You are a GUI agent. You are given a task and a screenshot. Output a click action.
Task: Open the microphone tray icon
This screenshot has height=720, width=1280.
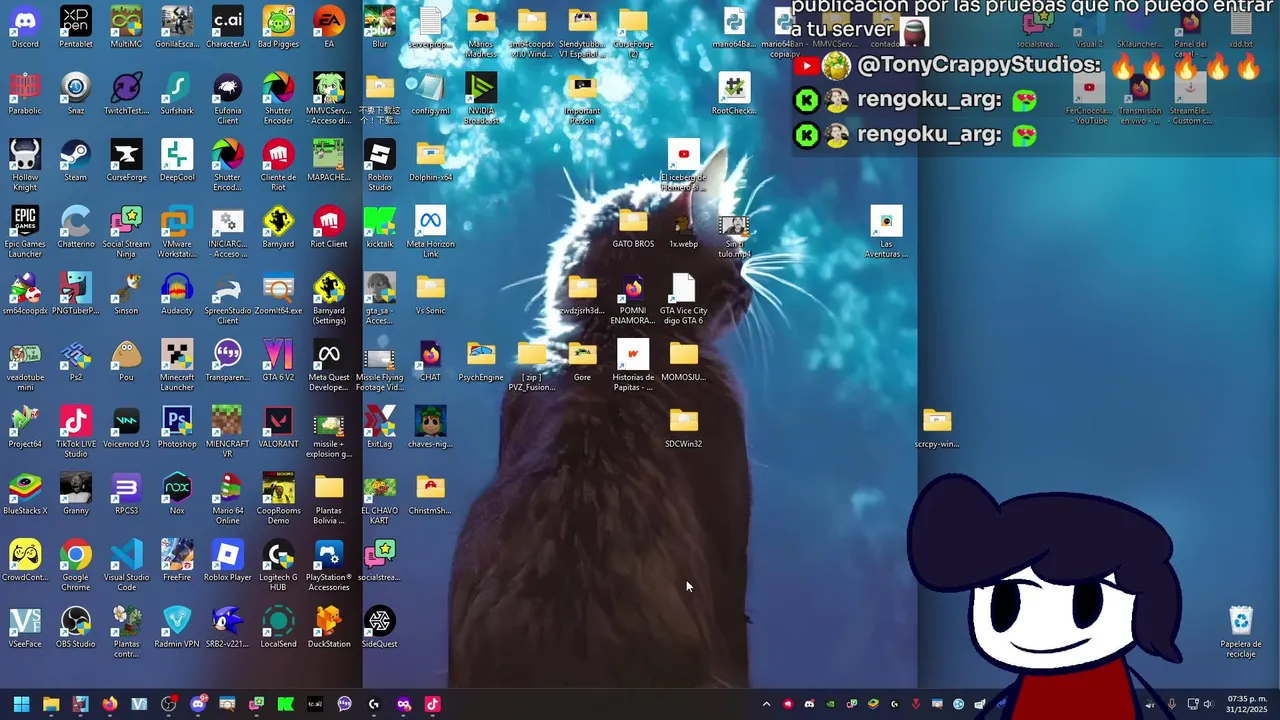pos(1171,704)
